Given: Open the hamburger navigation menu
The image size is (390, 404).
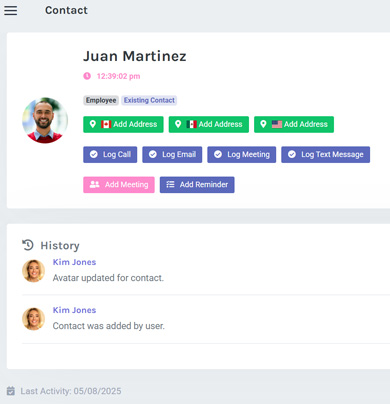Looking at the screenshot, I should click(11, 11).
